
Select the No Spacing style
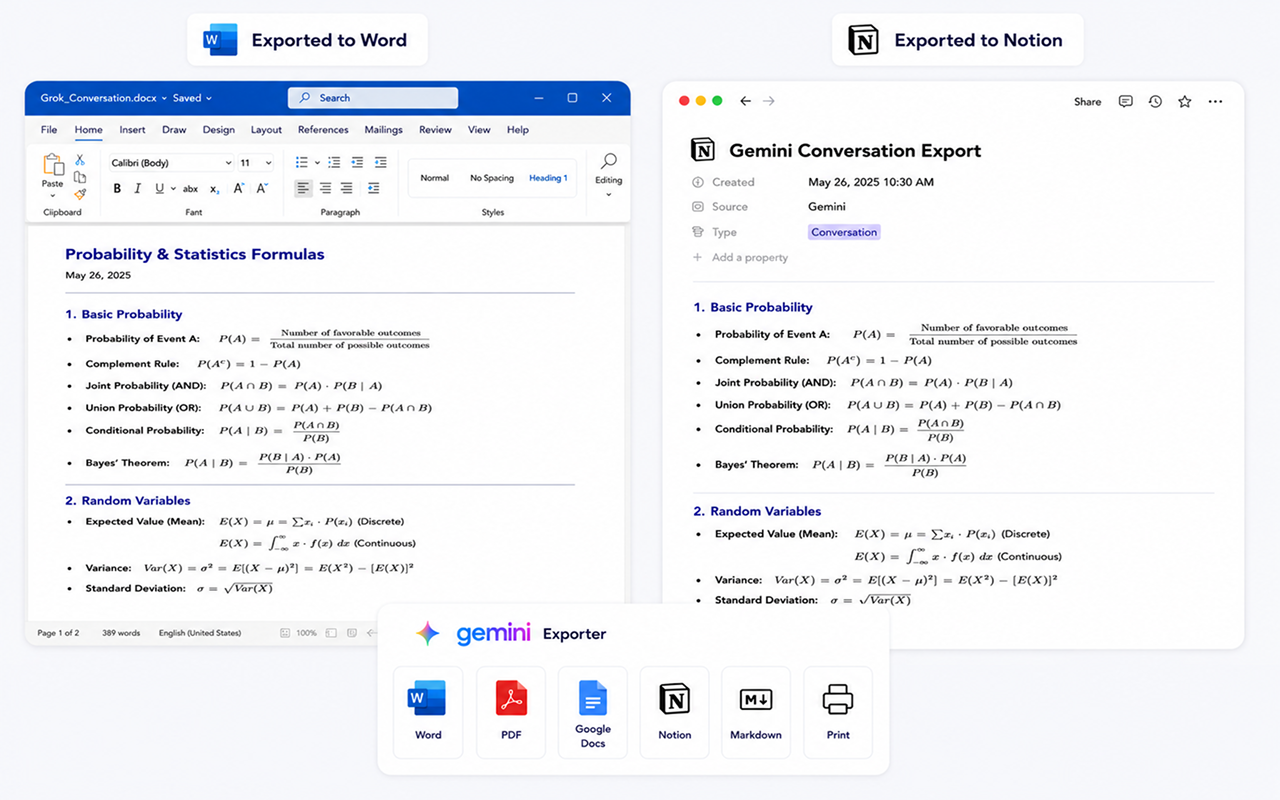coord(492,178)
